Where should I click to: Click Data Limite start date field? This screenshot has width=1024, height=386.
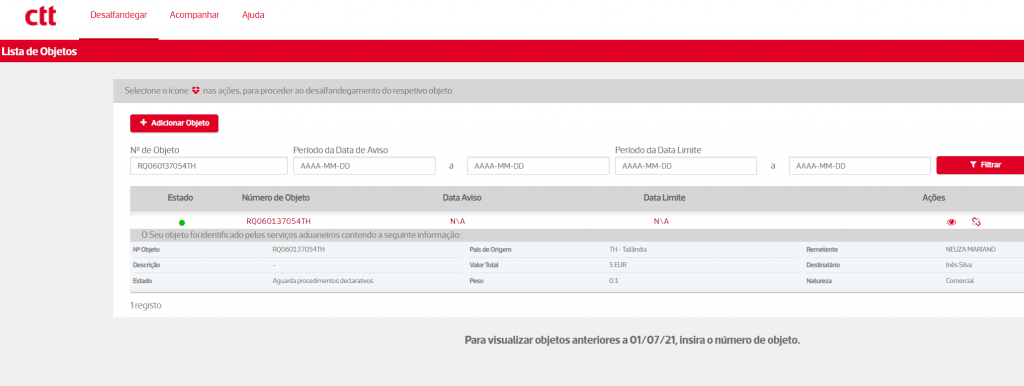coord(686,166)
